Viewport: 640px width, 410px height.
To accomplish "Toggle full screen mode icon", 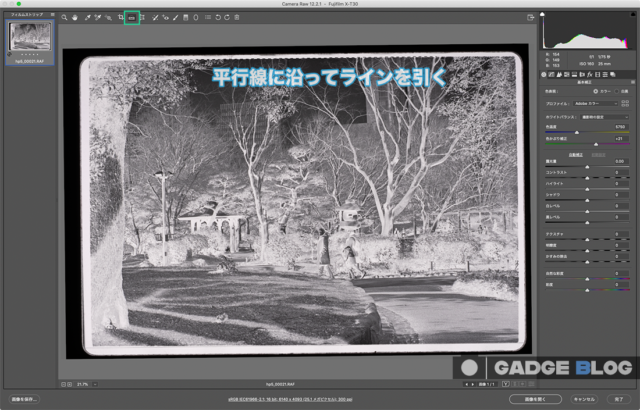I will 531,18.
